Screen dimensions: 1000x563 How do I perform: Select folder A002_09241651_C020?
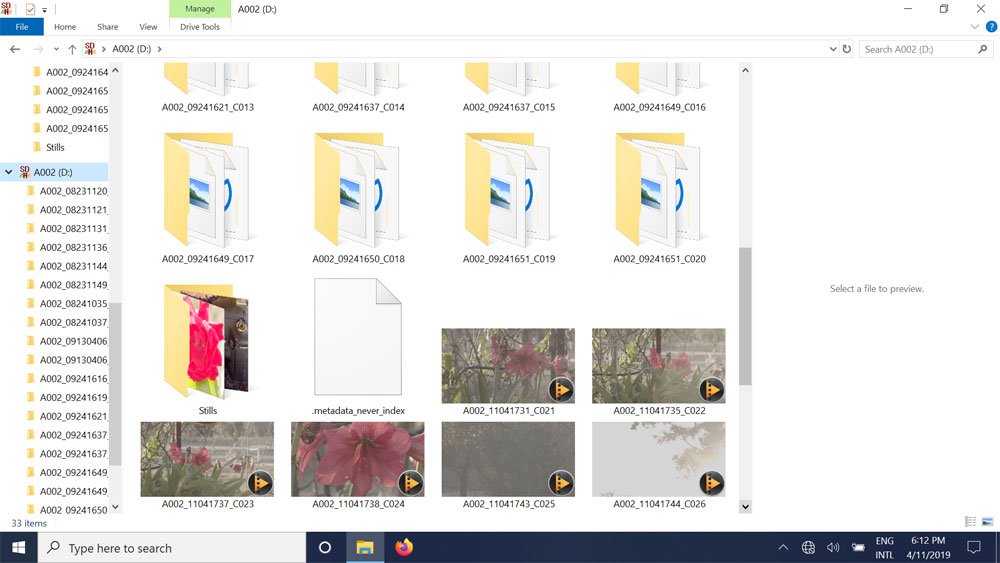659,198
